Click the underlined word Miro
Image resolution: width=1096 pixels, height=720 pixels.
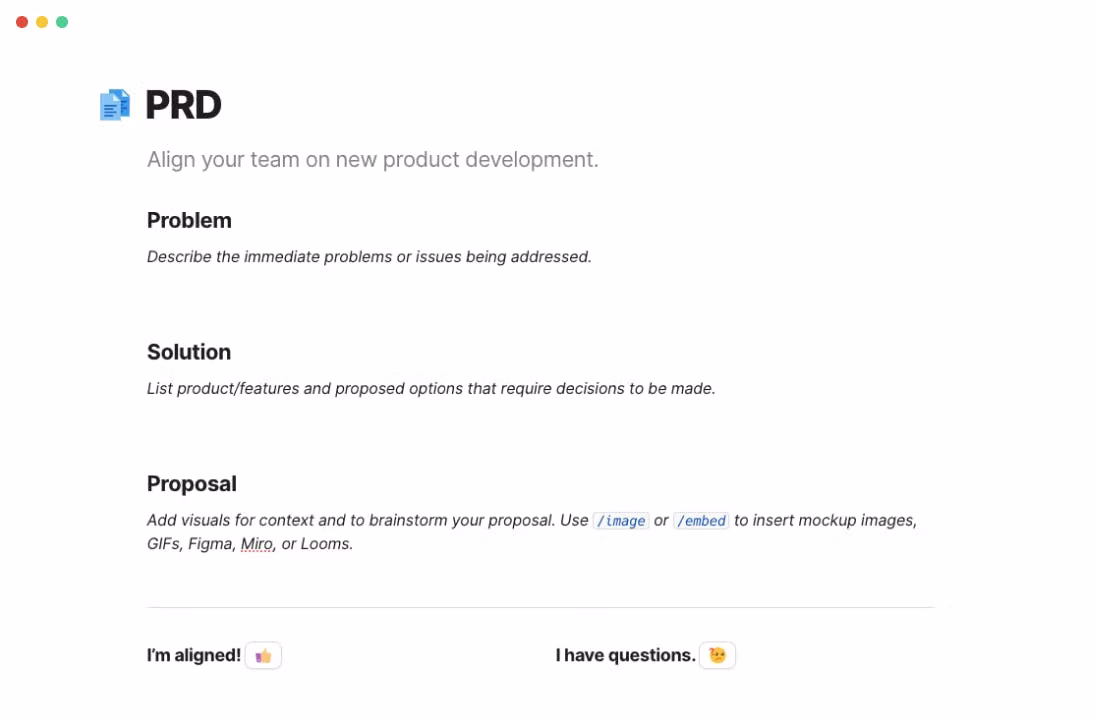click(x=256, y=545)
